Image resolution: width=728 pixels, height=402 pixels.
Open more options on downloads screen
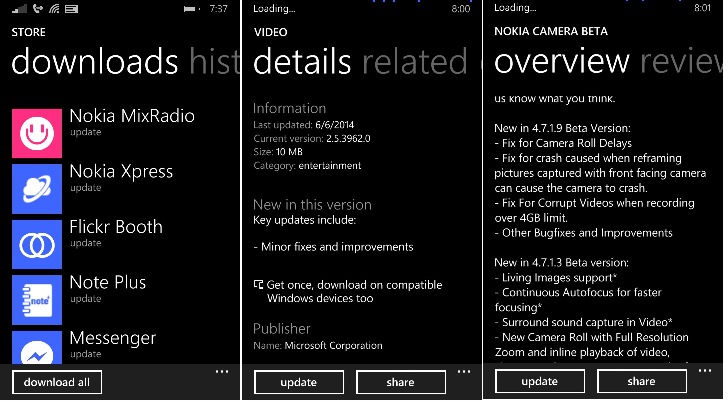[x=222, y=371]
